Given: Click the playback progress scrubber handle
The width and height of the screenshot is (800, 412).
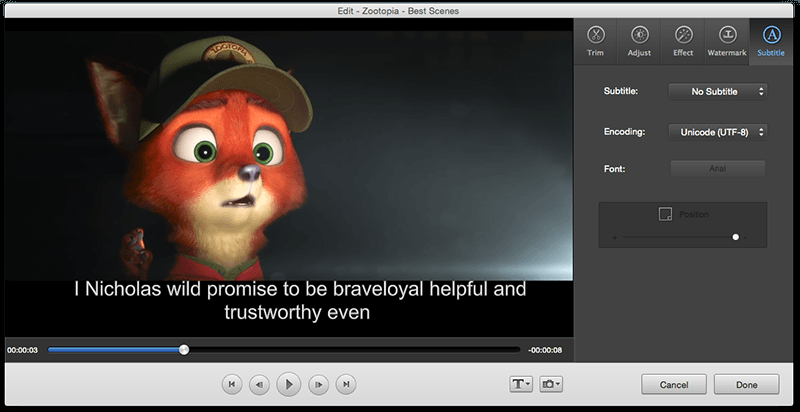Looking at the screenshot, I should click(184, 350).
